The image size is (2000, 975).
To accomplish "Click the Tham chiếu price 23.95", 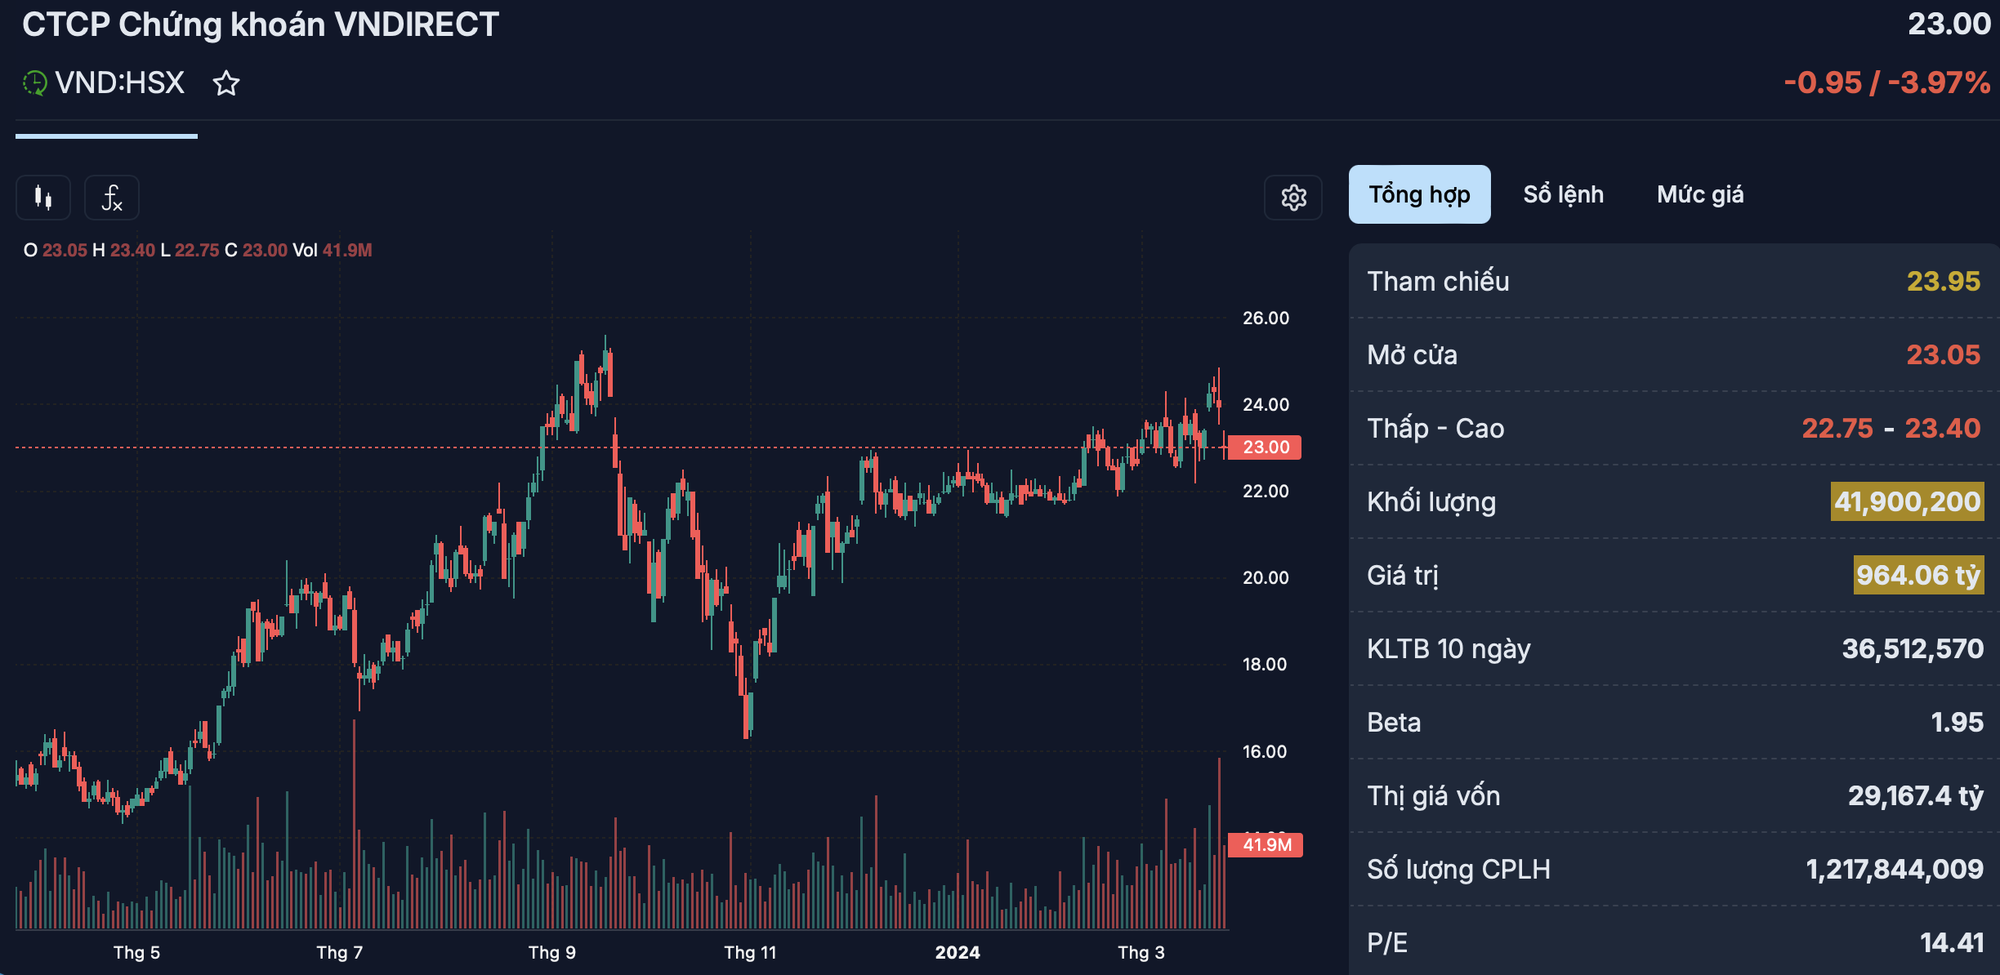I will pyautogui.click(x=1943, y=281).
